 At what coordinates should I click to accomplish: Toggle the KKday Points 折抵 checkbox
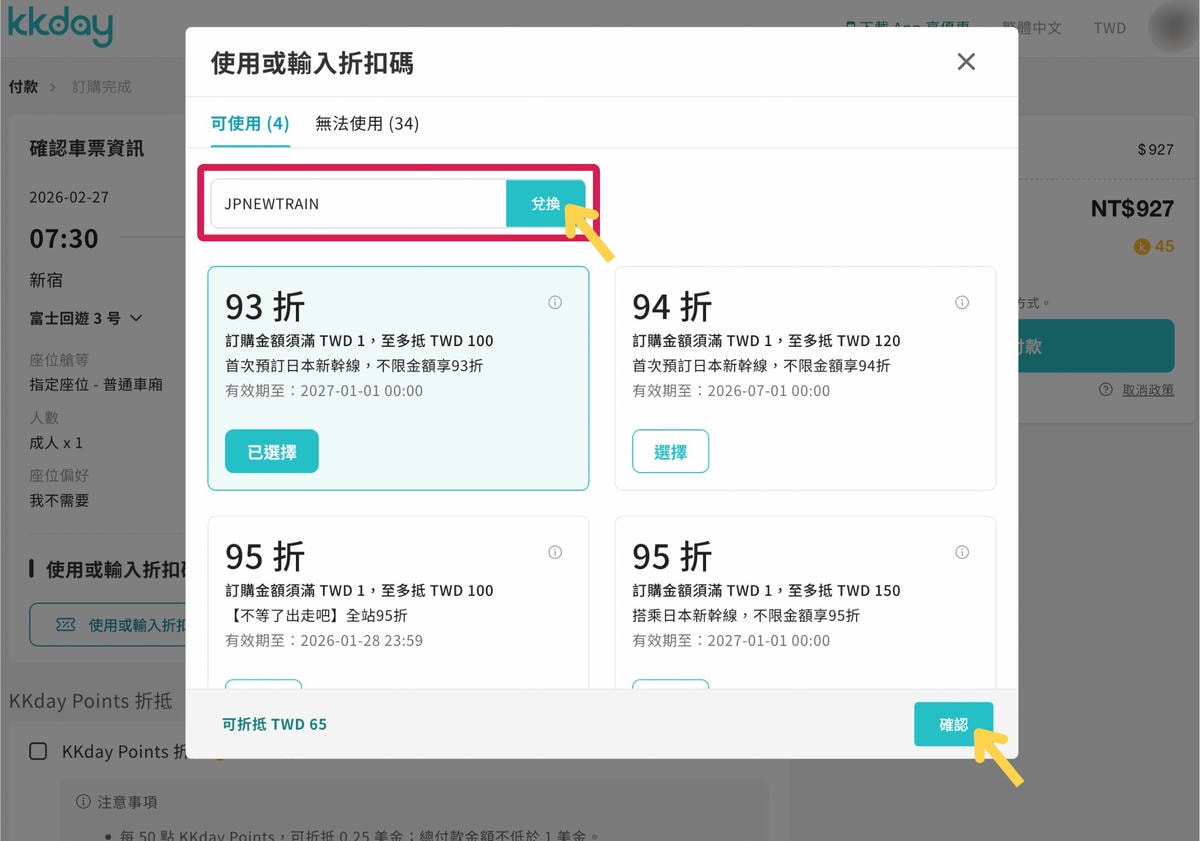point(38,751)
